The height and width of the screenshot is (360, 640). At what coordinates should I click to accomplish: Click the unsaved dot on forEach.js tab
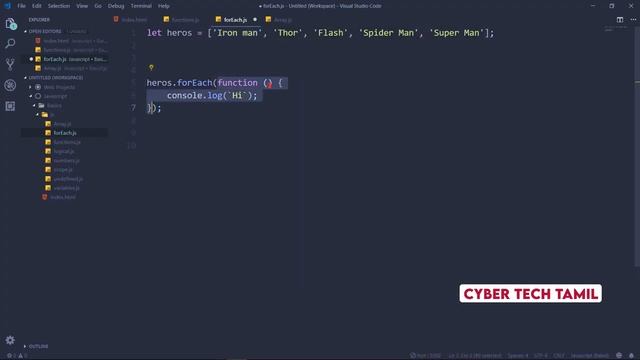click(255, 20)
